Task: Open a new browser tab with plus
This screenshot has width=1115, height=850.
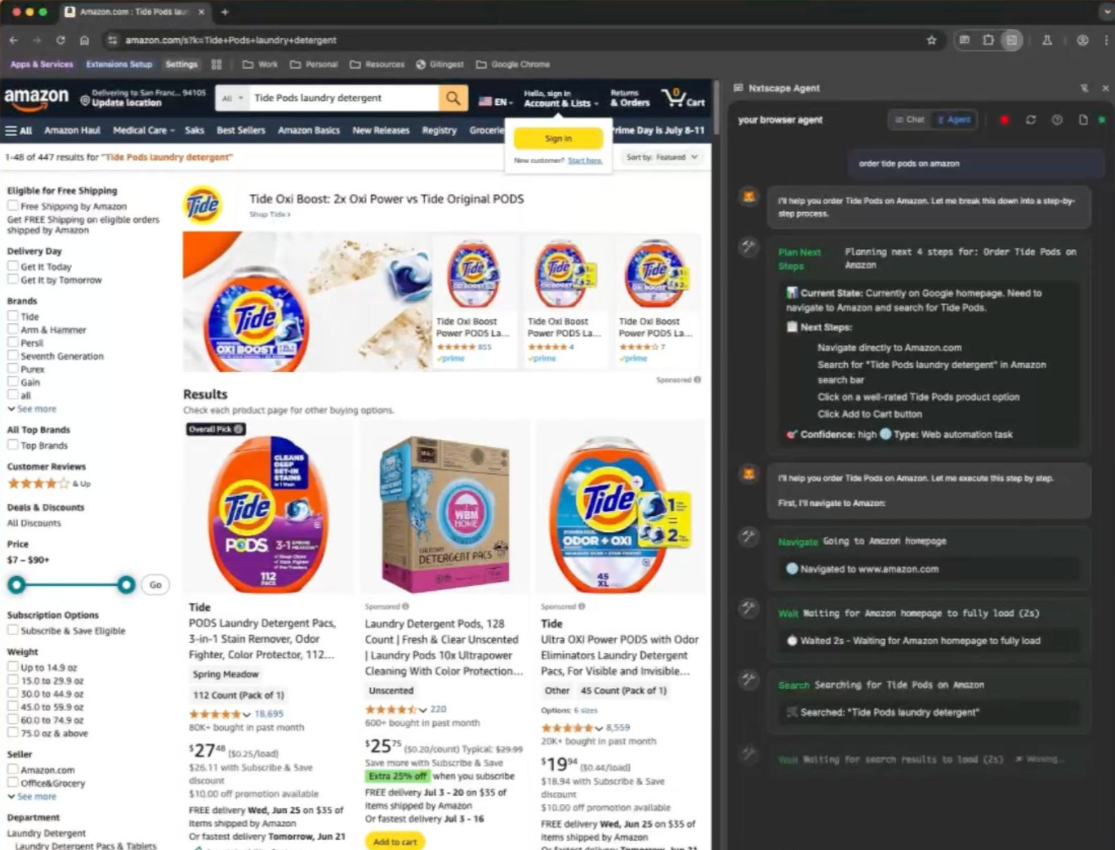Action: tap(225, 12)
